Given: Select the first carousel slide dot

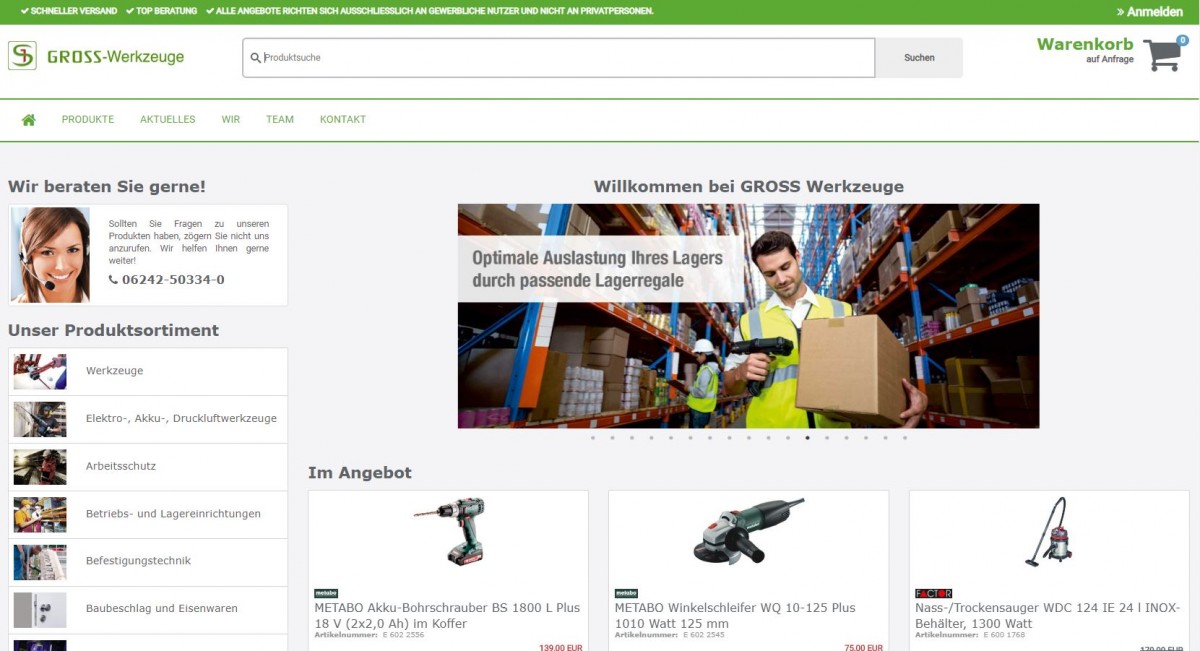Looking at the screenshot, I should [593, 438].
